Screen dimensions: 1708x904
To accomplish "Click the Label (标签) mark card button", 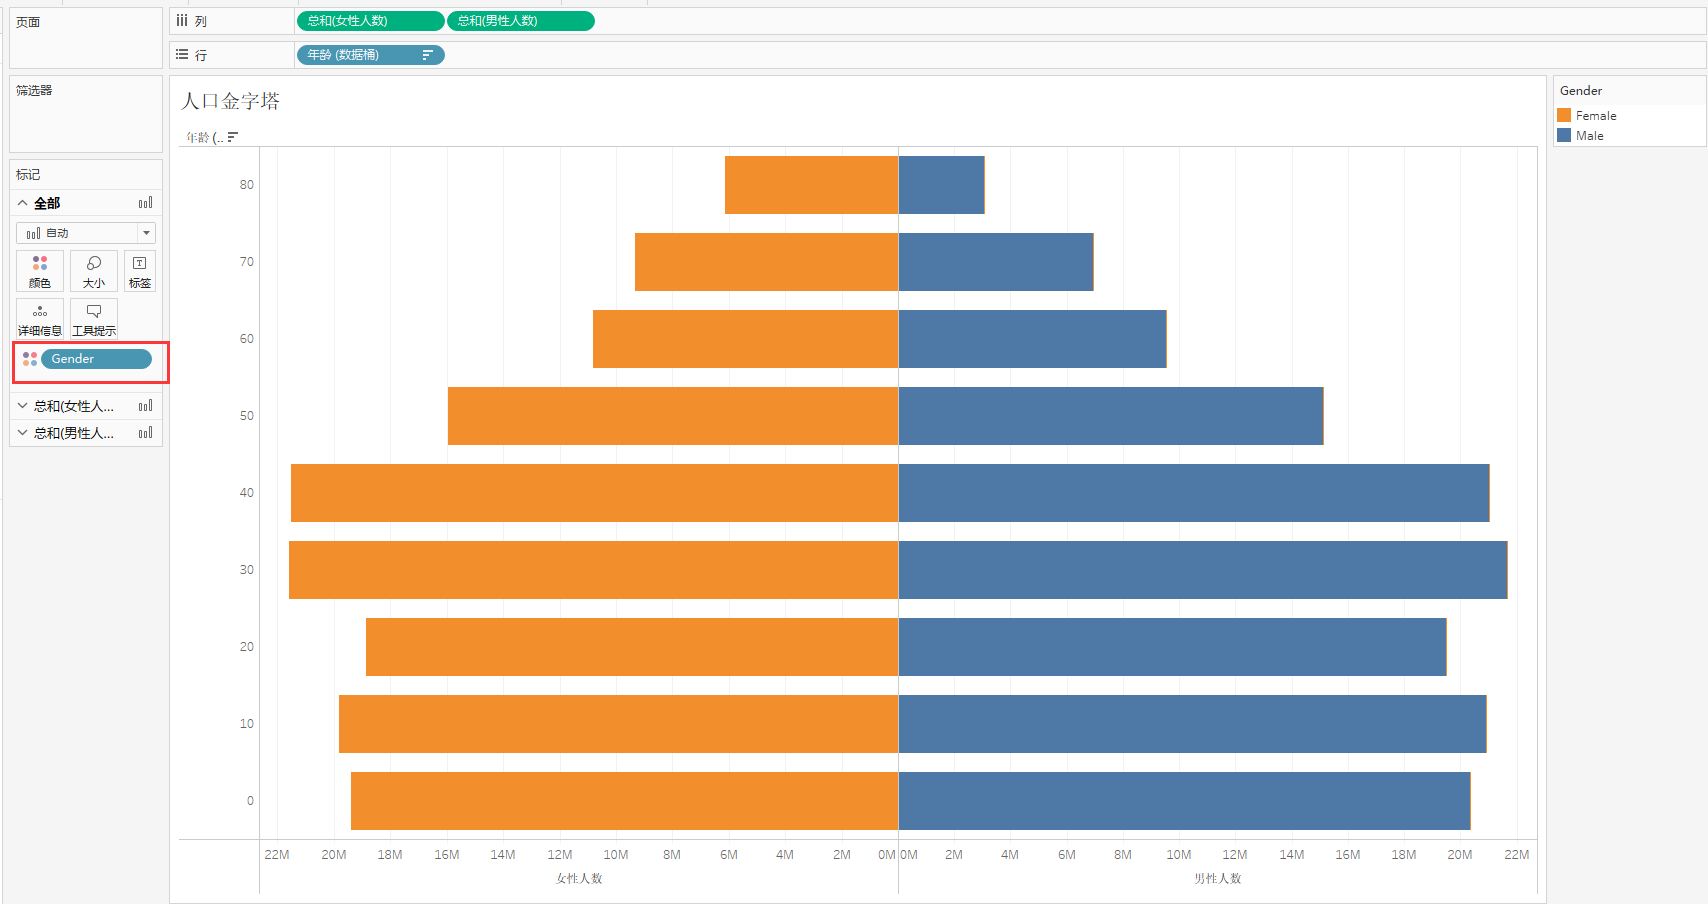I will [x=140, y=271].
